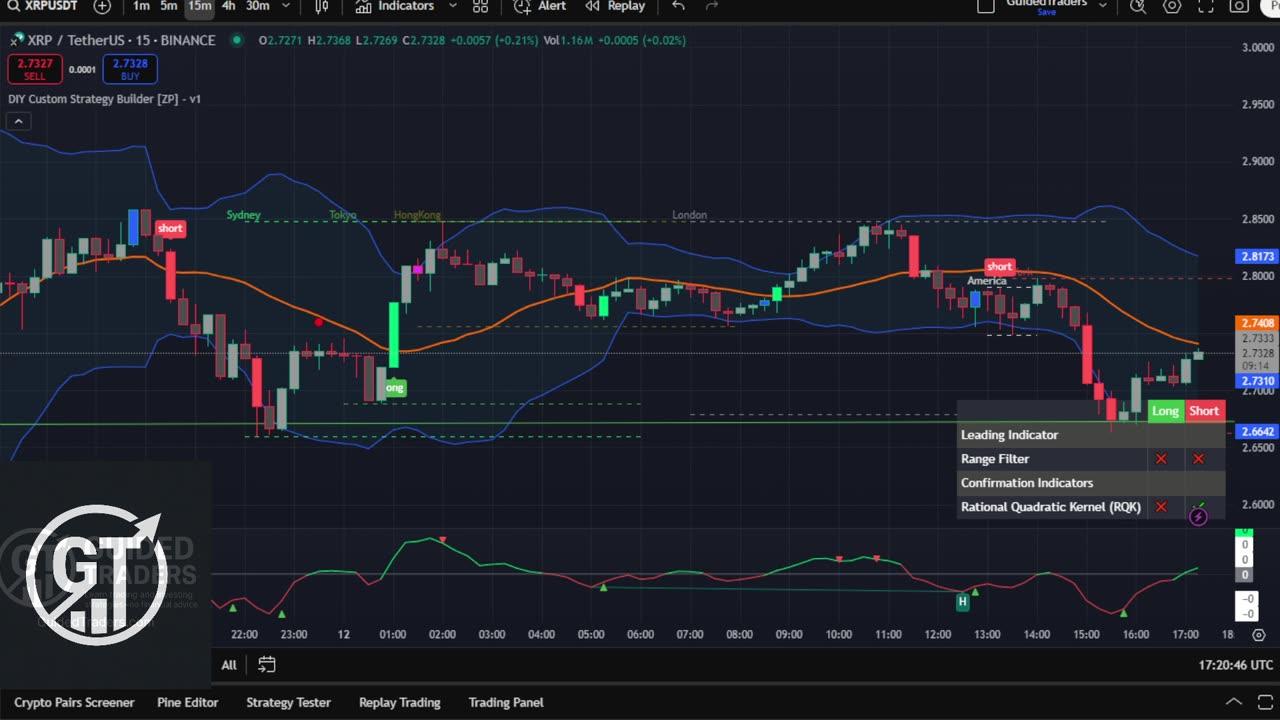Select the All date range button

click(229, 665)
